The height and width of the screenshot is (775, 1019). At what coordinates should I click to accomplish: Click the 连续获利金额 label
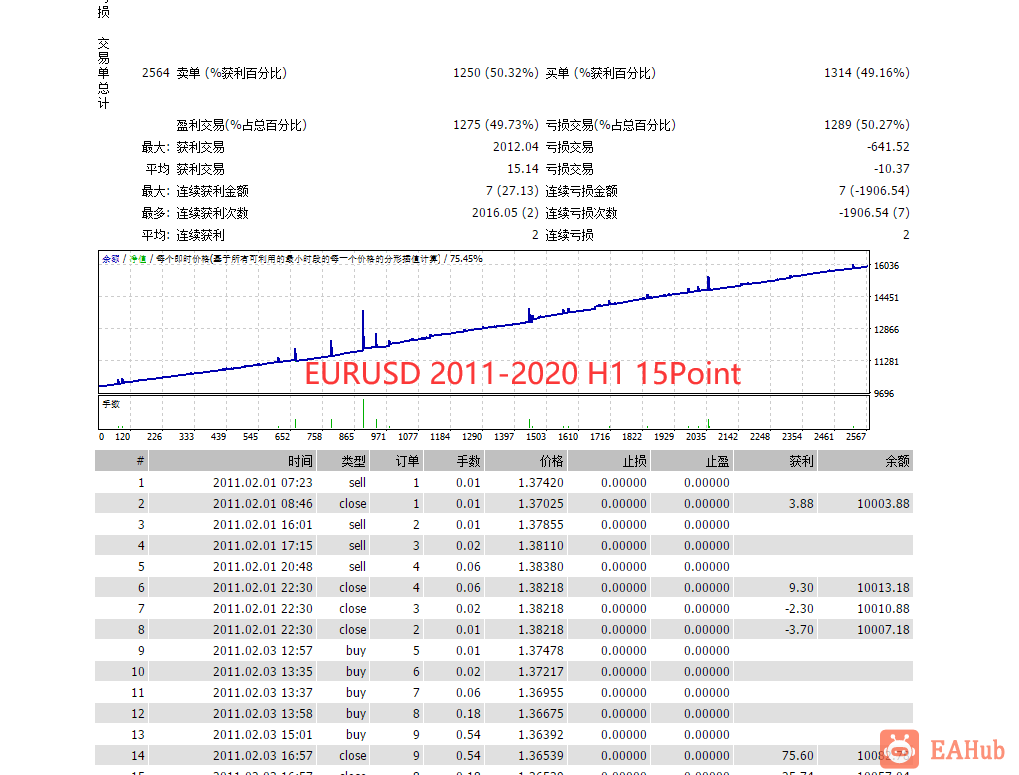click(213, 191)
